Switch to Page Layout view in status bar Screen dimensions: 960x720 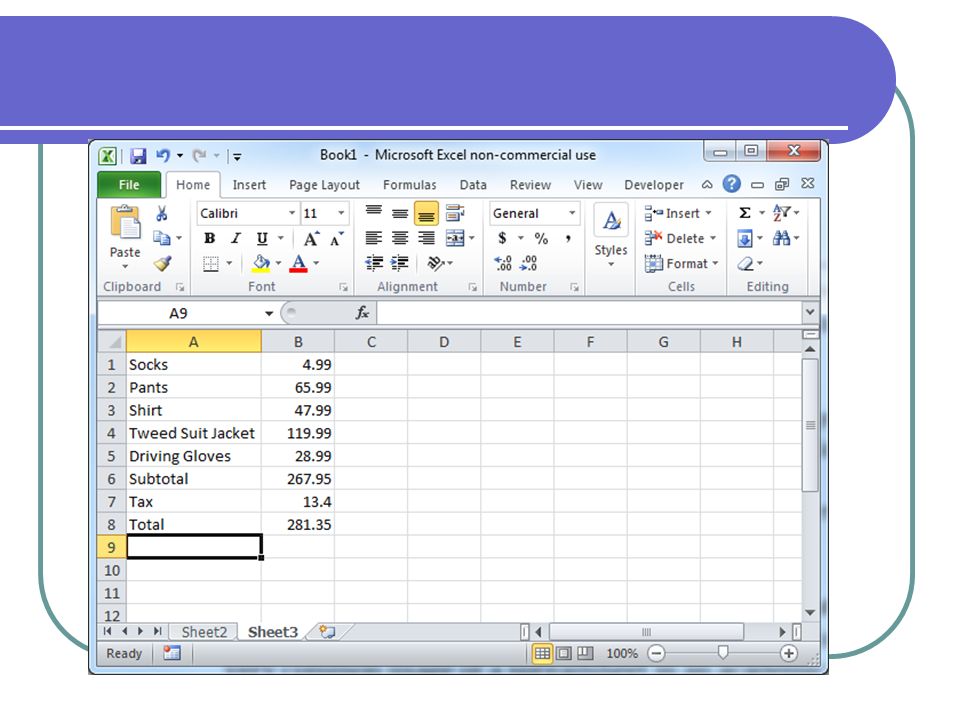tap(564, 653)
